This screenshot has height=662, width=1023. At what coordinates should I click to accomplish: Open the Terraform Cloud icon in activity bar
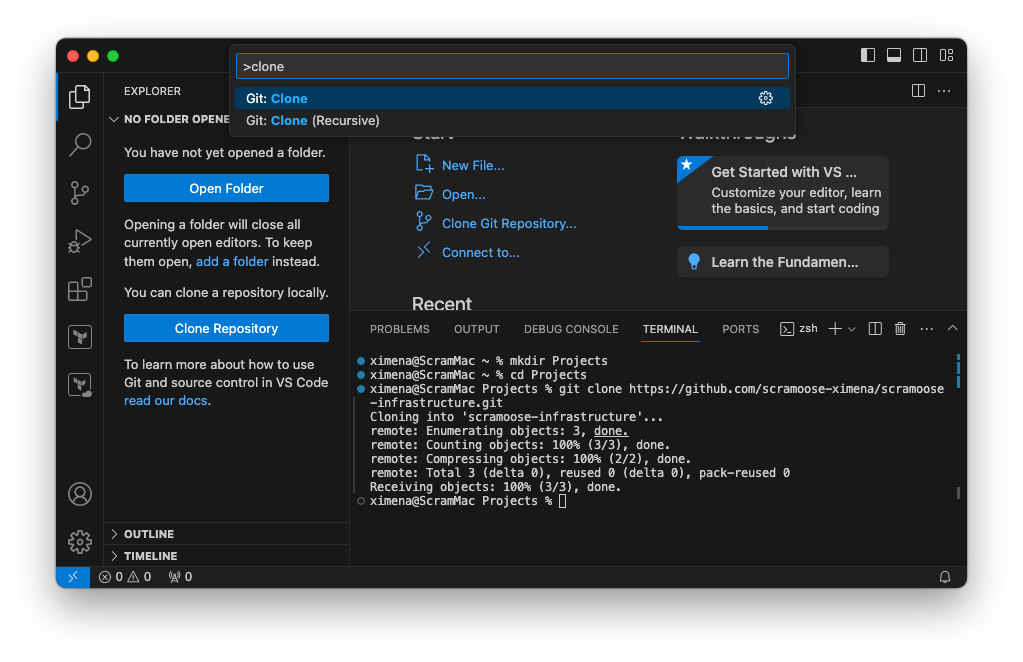[80, 385]
